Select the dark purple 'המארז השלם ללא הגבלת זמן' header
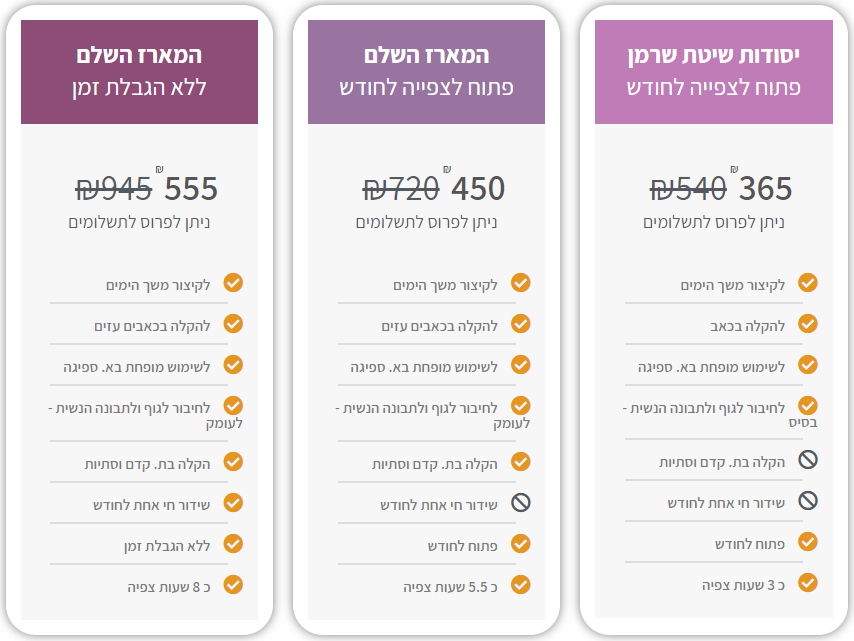854x641 pixels. coord(139,72)
